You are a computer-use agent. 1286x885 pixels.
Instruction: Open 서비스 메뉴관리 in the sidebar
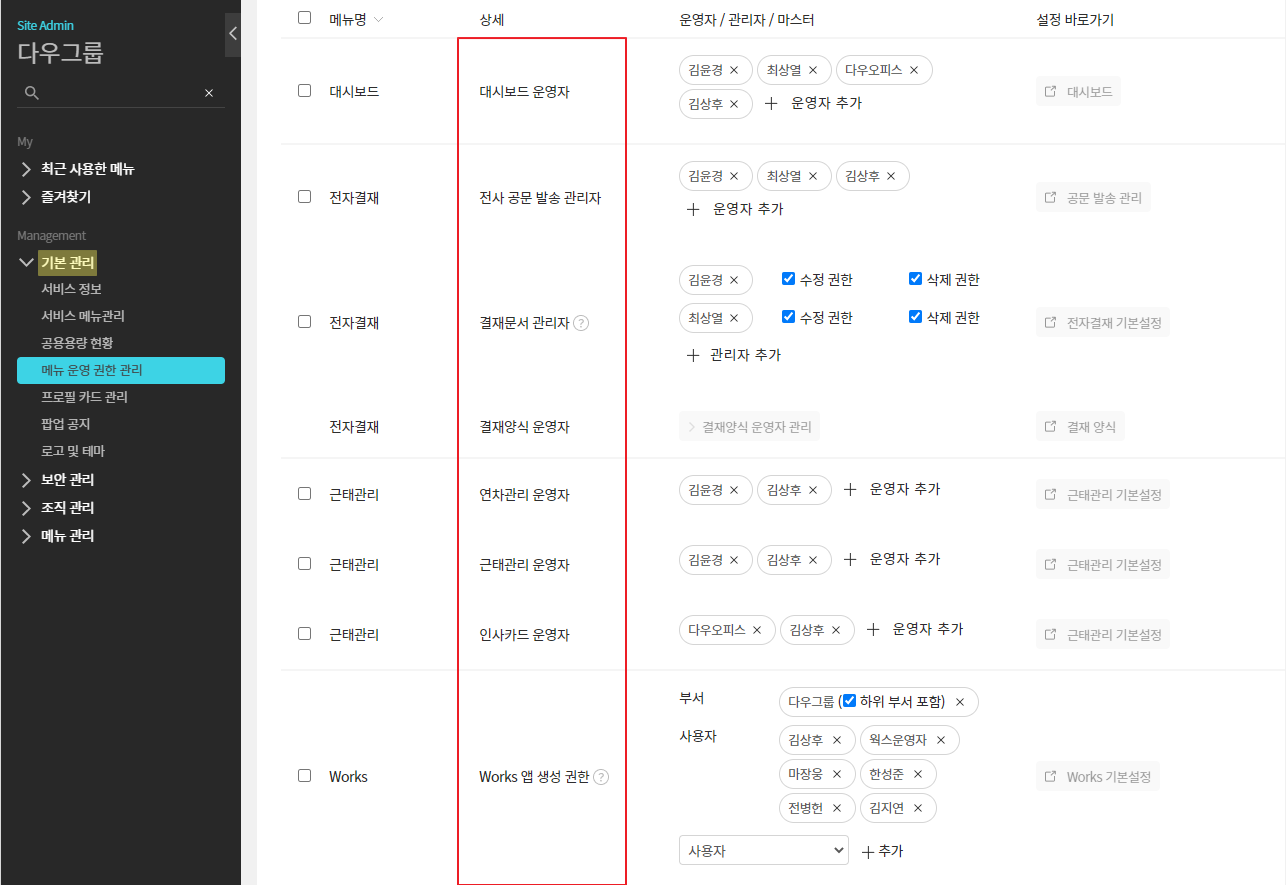coord(83,316)
